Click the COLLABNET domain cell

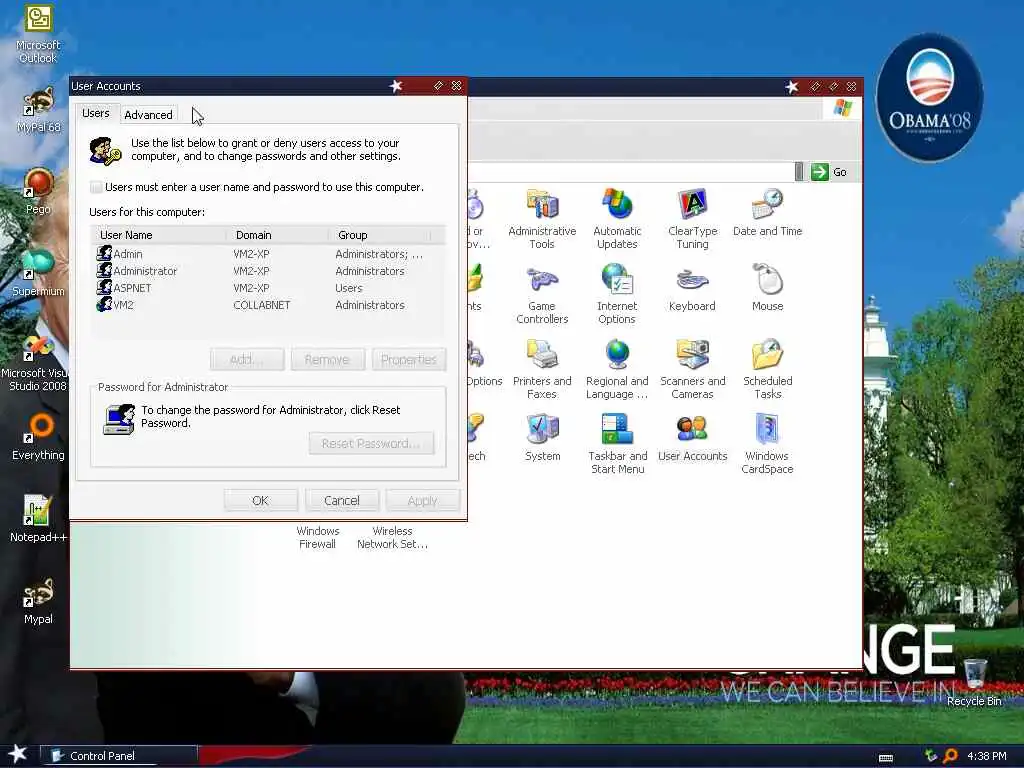(x=262, y=305)
